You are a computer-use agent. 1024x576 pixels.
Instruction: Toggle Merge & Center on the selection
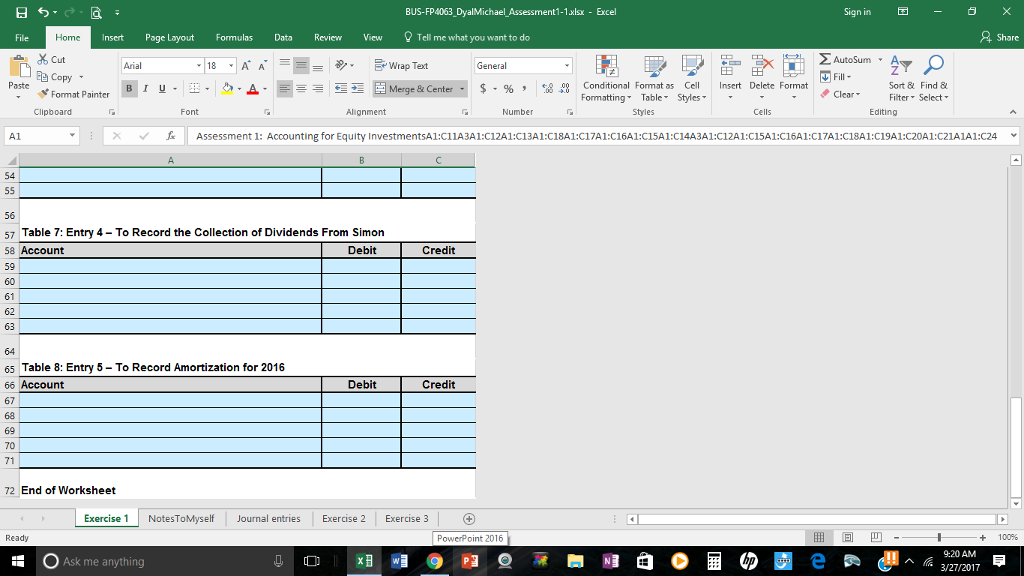[415, 88]
